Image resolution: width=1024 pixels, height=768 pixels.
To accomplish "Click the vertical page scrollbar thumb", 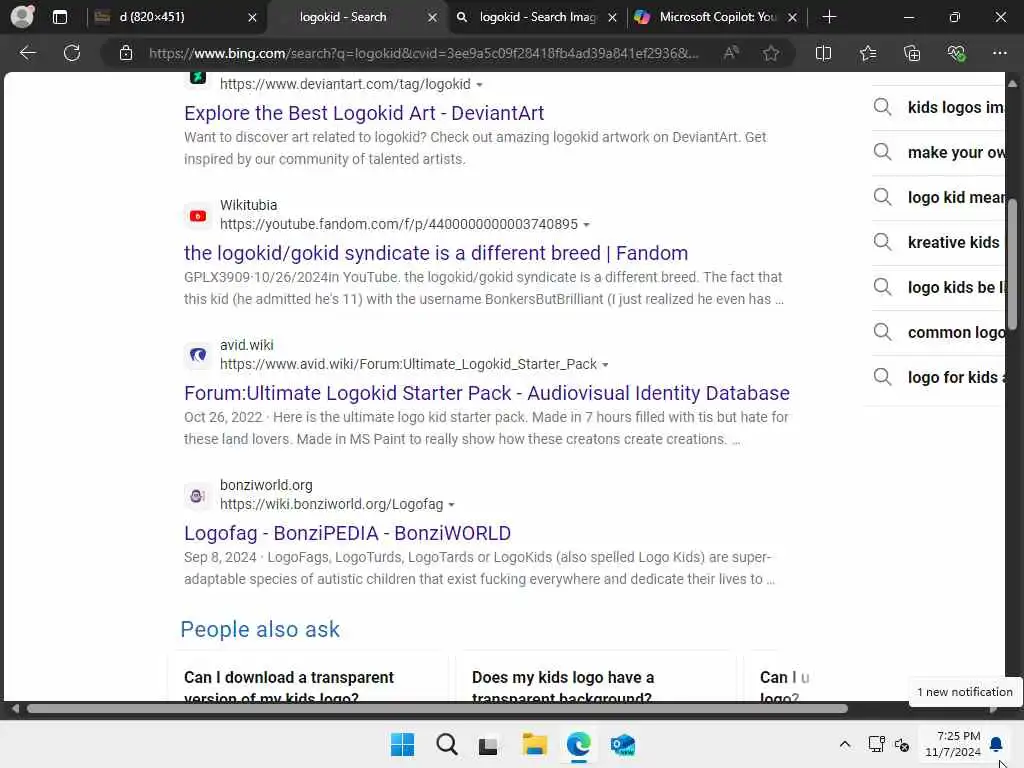I will (x=1012, y=264).
